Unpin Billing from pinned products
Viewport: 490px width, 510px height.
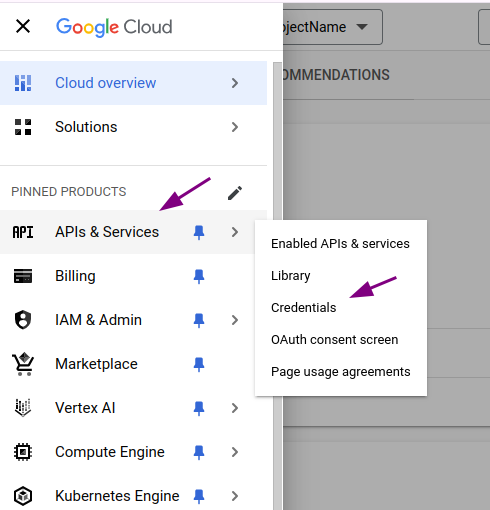click(x=199, y=276)
